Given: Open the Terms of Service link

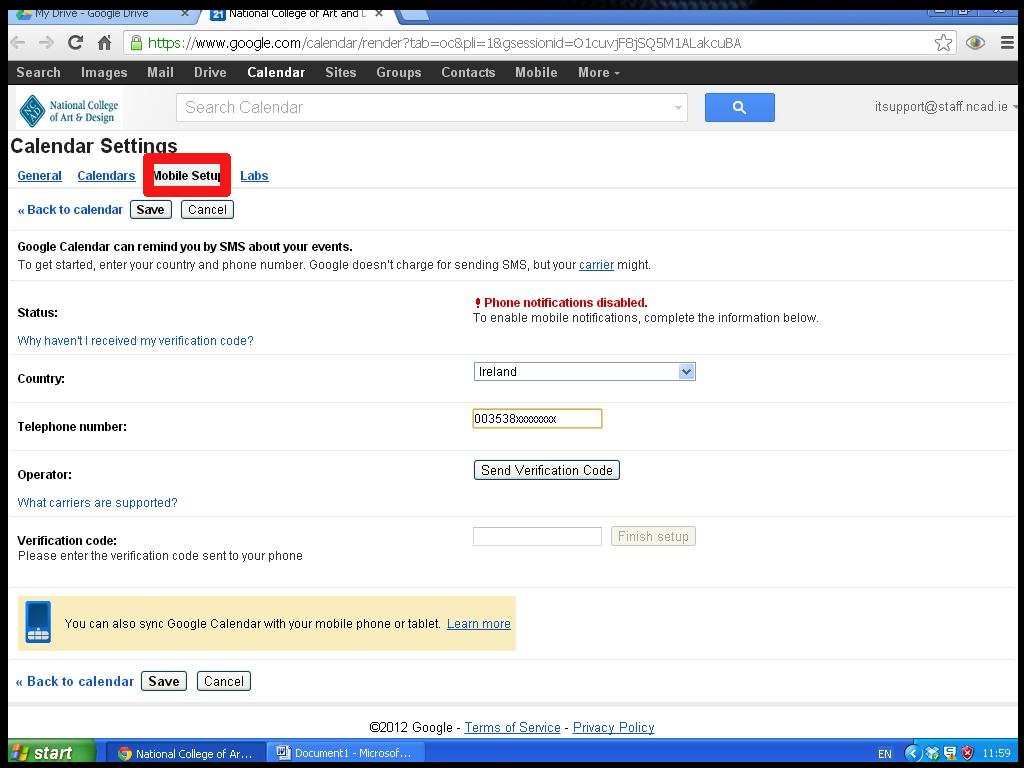Looking at the screenshot, I should (513, 728).
